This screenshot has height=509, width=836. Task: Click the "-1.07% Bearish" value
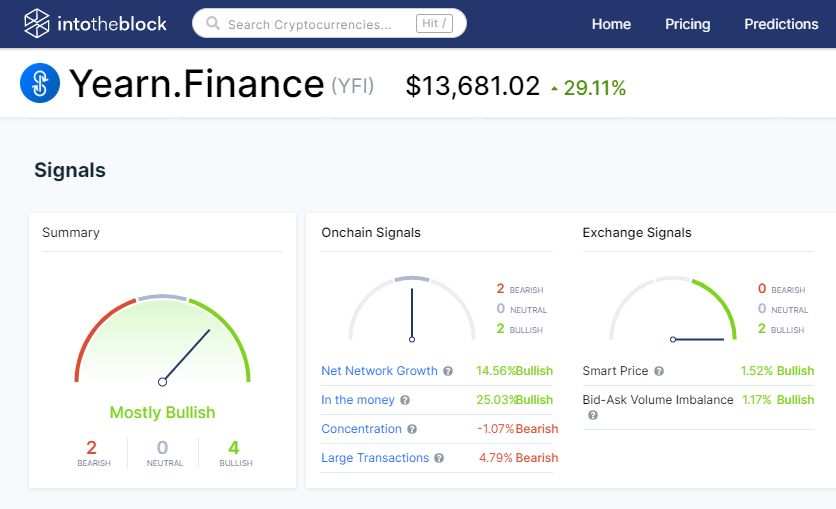click(x=517, y=429)
